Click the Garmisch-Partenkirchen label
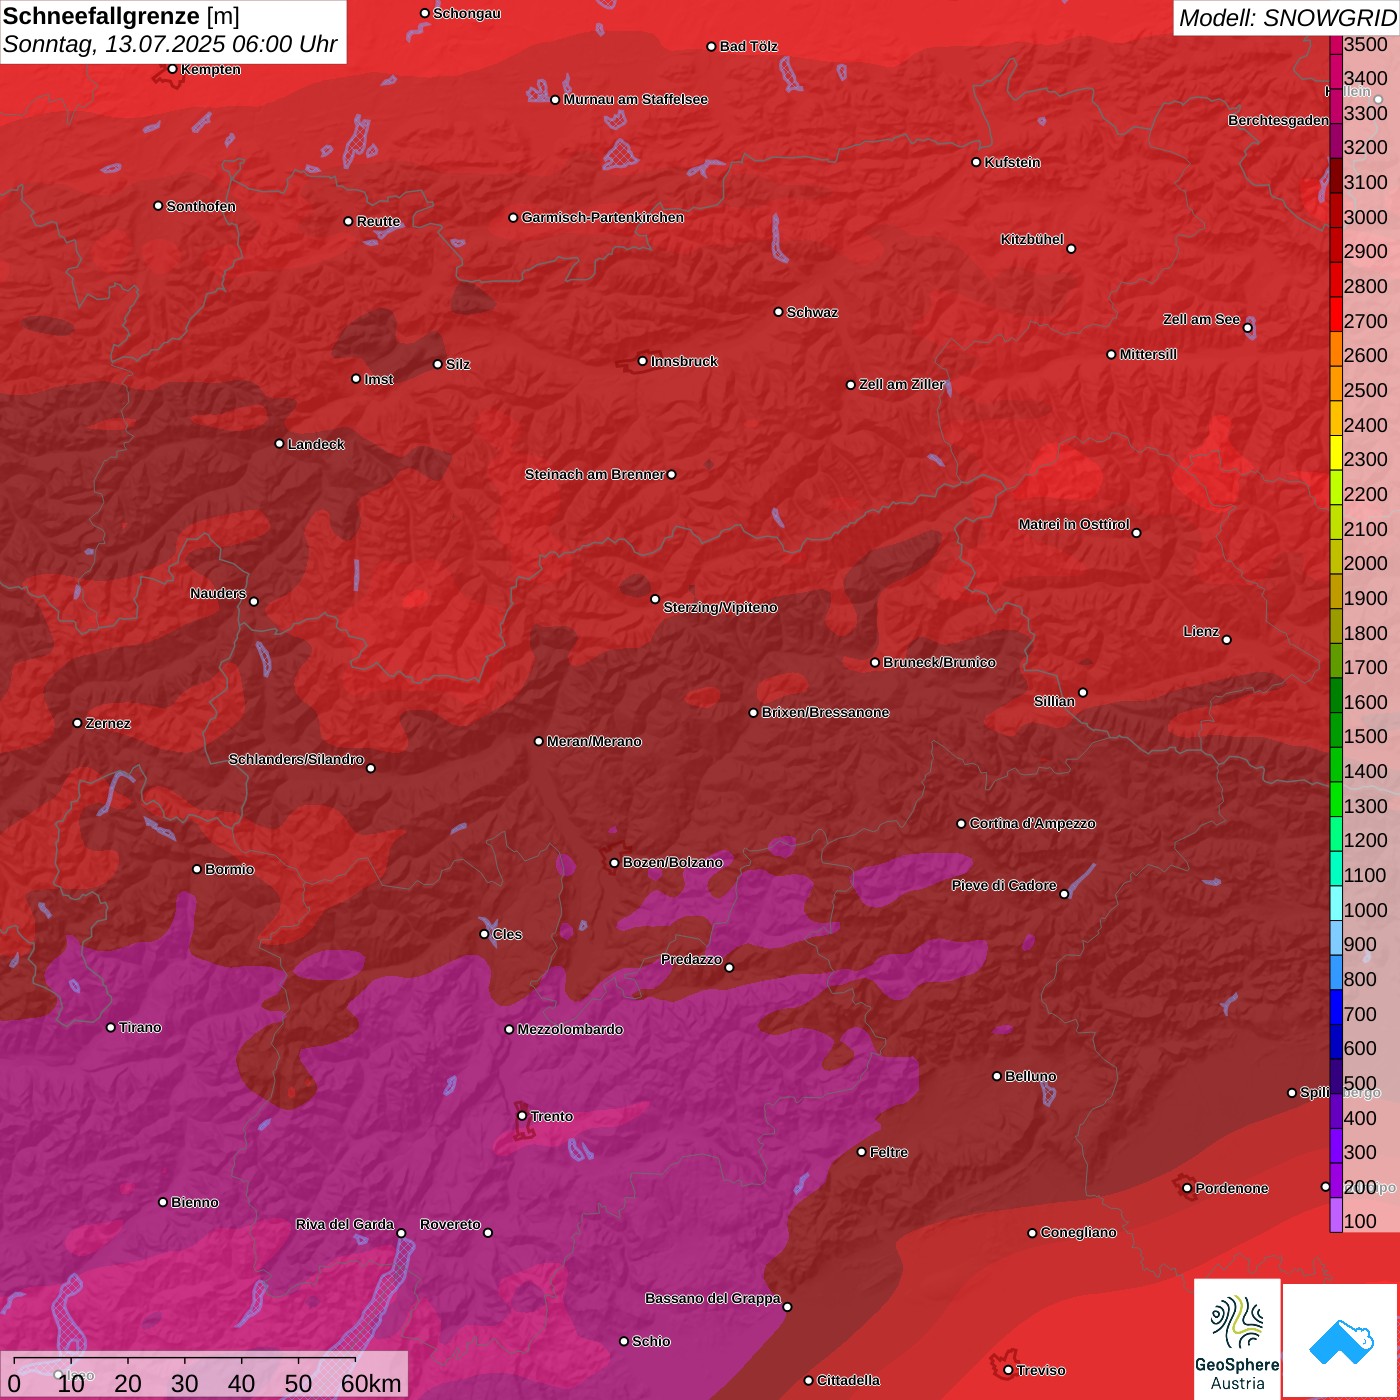Viewport: 1400px width, 1400px height. [x=603, y=217]
